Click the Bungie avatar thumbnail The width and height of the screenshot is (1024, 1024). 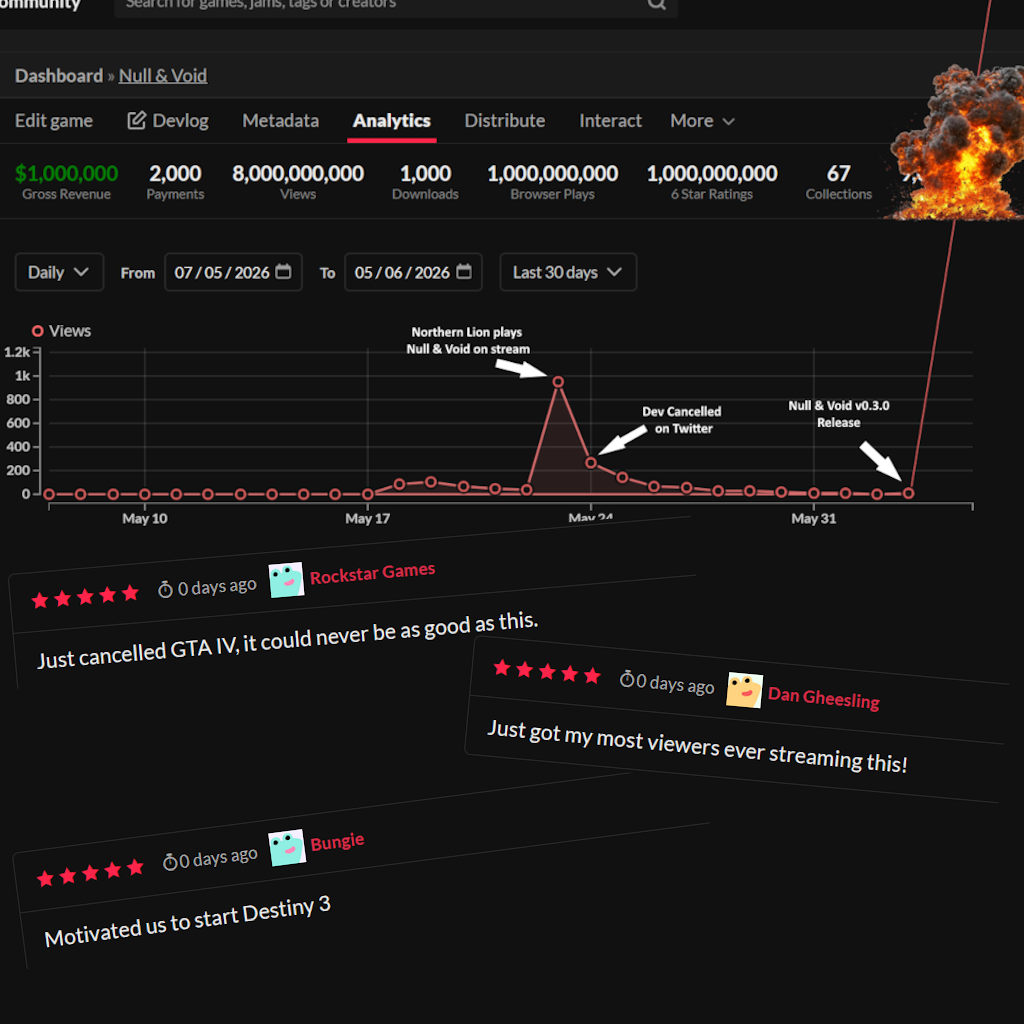pyautogui.click(x=287, y=848)
